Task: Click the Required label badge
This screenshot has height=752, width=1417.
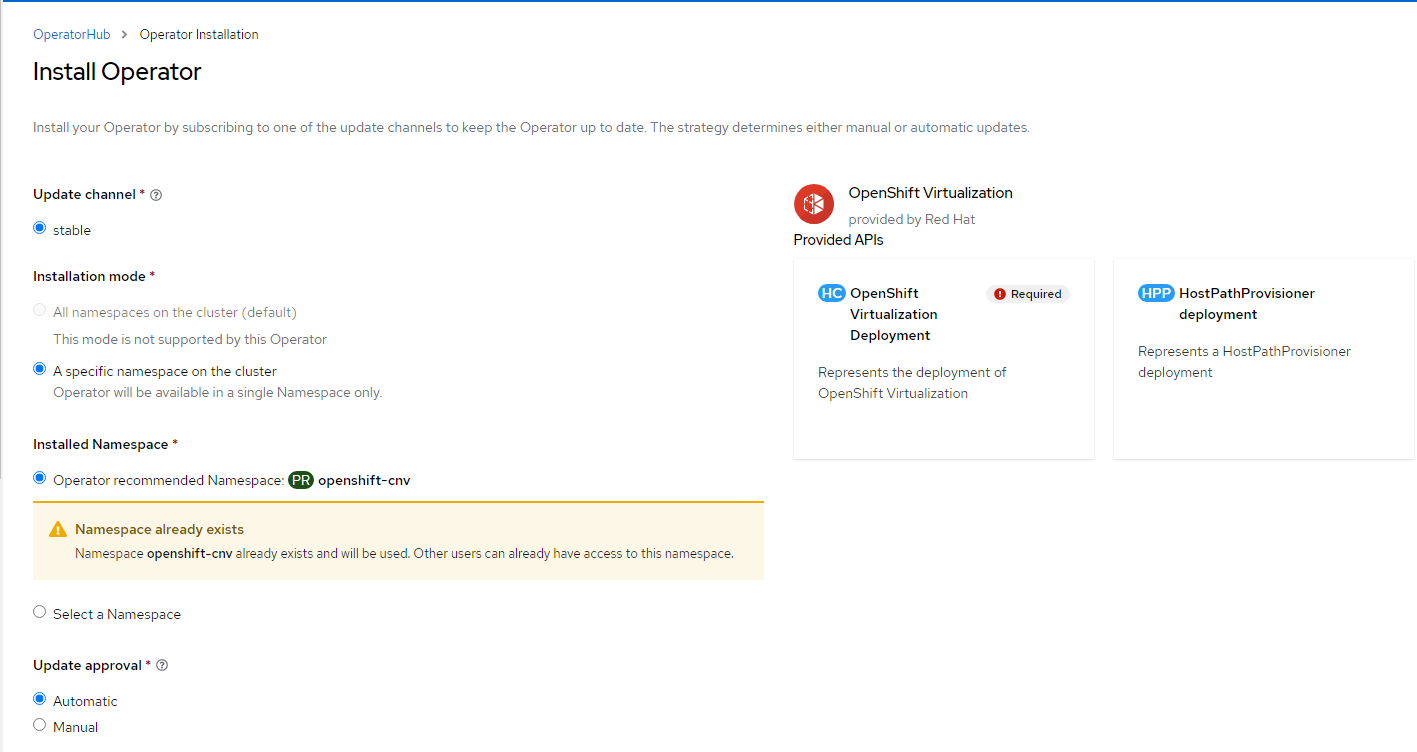Action: coord(1028,294)
